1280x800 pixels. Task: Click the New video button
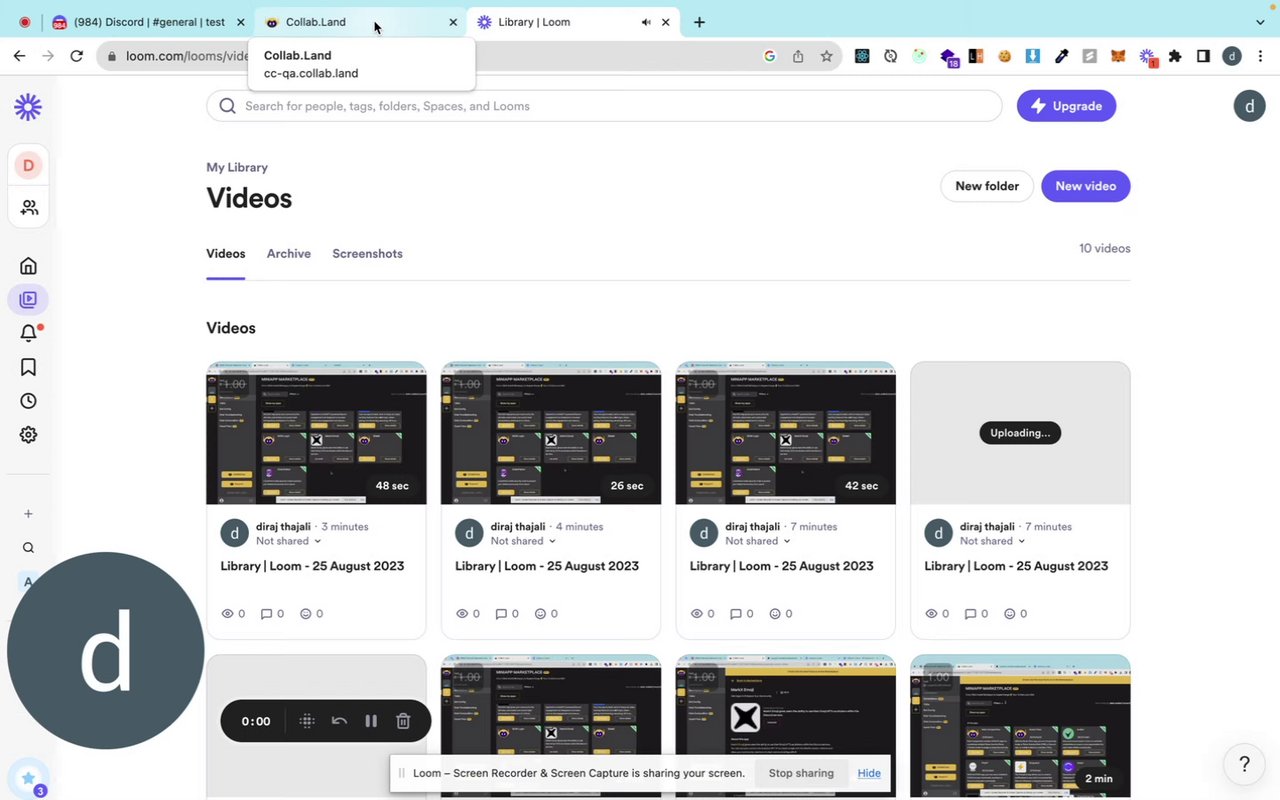pyautogui.click(x=1086, y=186)
